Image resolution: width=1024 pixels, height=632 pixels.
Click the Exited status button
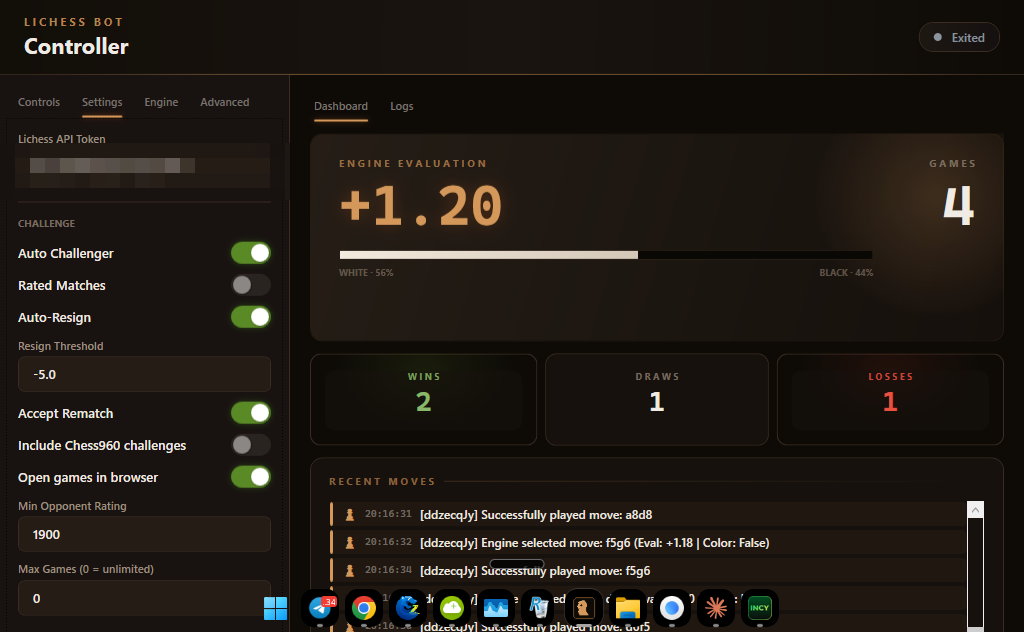coord(959,37)
